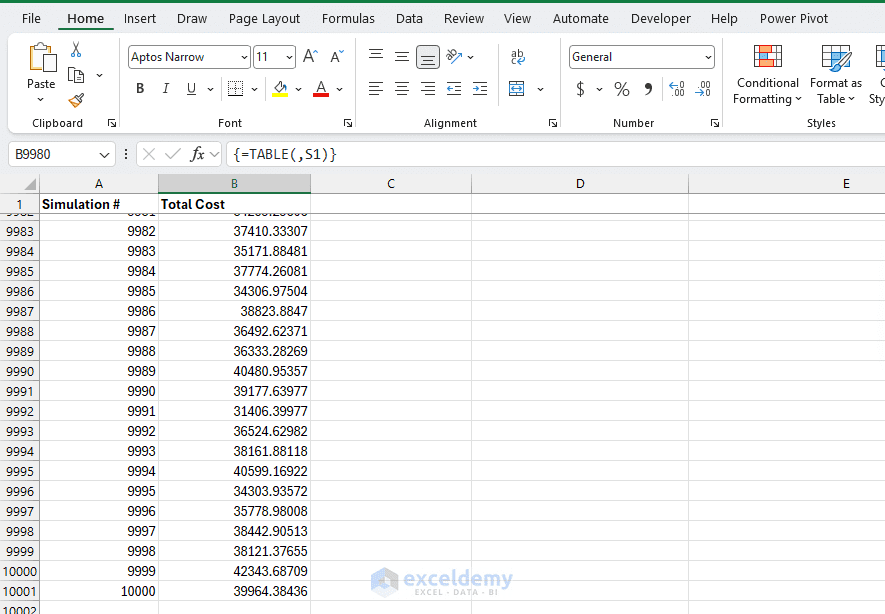
Task: Toggle Bold formatting
Action: [x=140, y=89]
